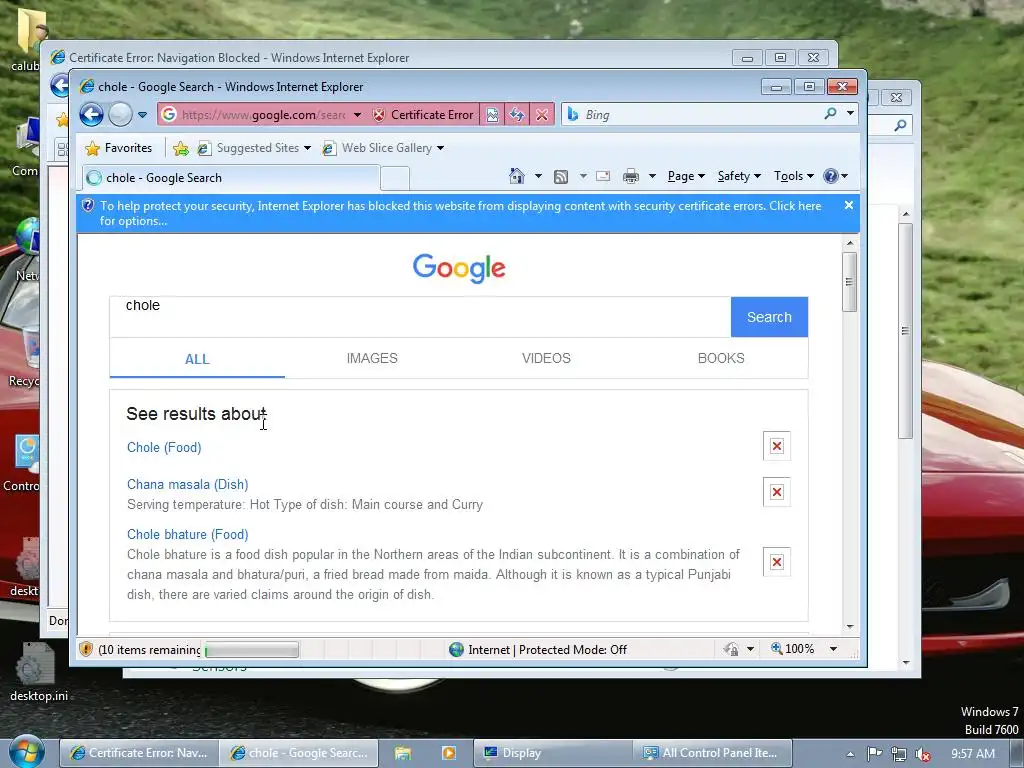Click broken image beside Chole bhature
Viewport: 1024px width, 768px height.
coord(776,562)
